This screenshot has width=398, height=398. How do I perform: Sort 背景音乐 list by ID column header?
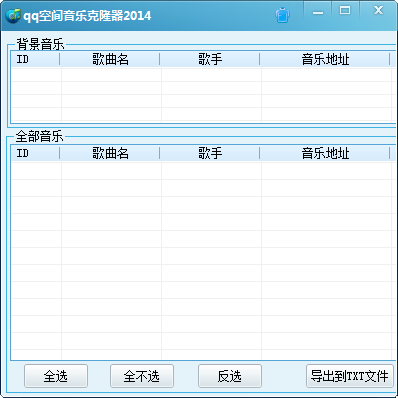pos(35,59)
